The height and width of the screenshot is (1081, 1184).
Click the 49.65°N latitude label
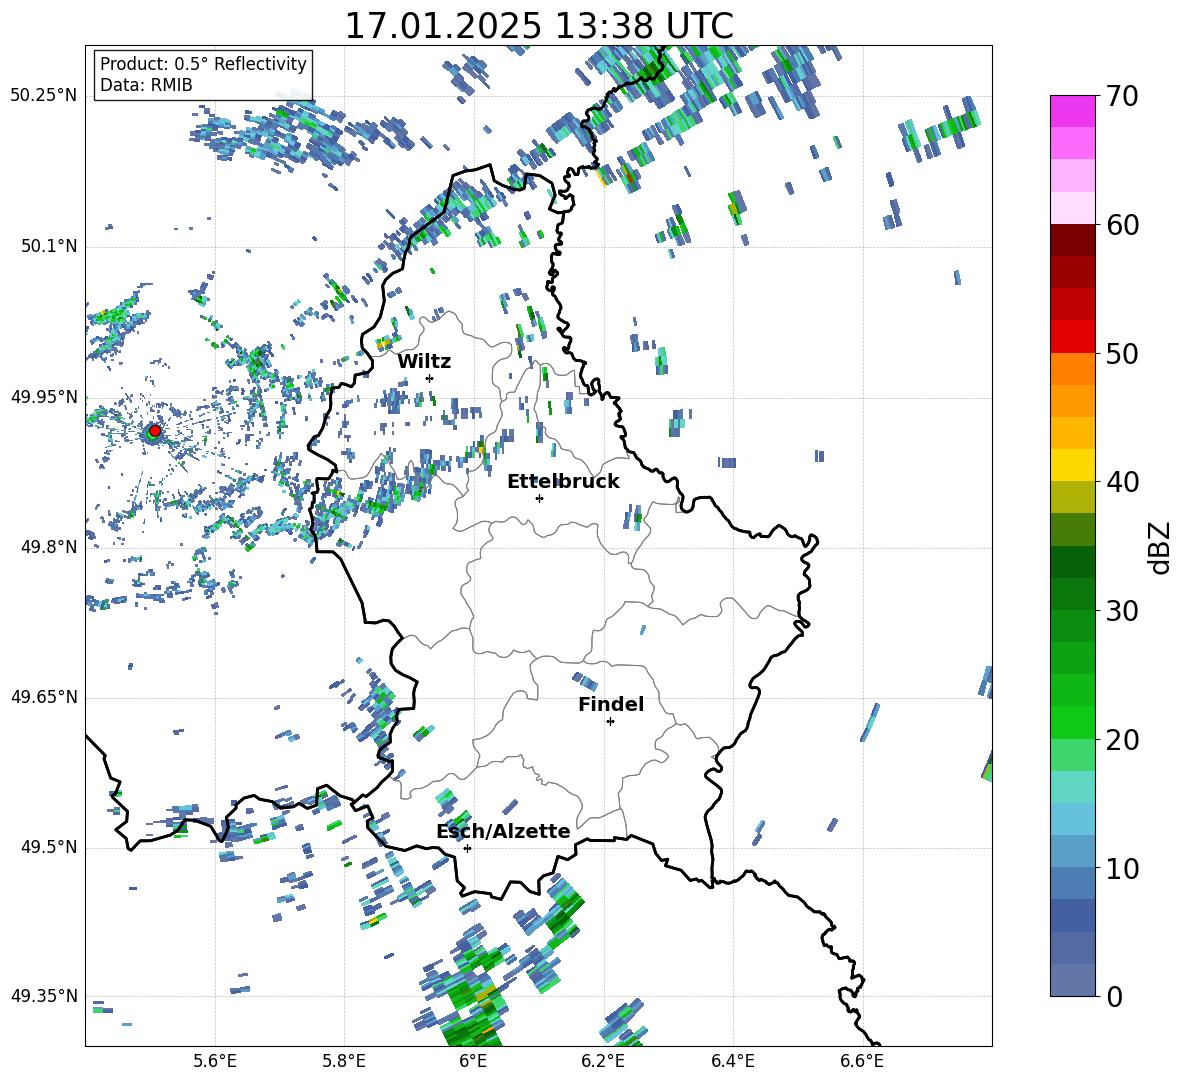click(44, 697)
